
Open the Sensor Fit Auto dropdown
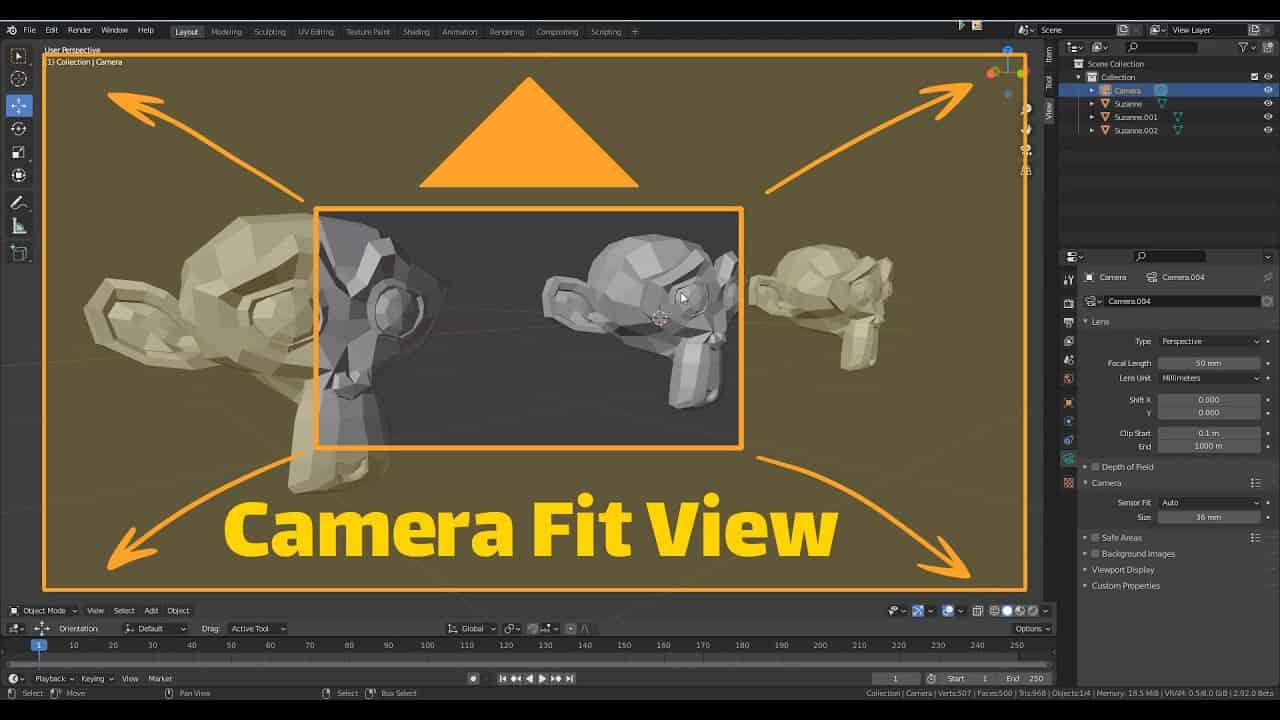(1210, 502)
